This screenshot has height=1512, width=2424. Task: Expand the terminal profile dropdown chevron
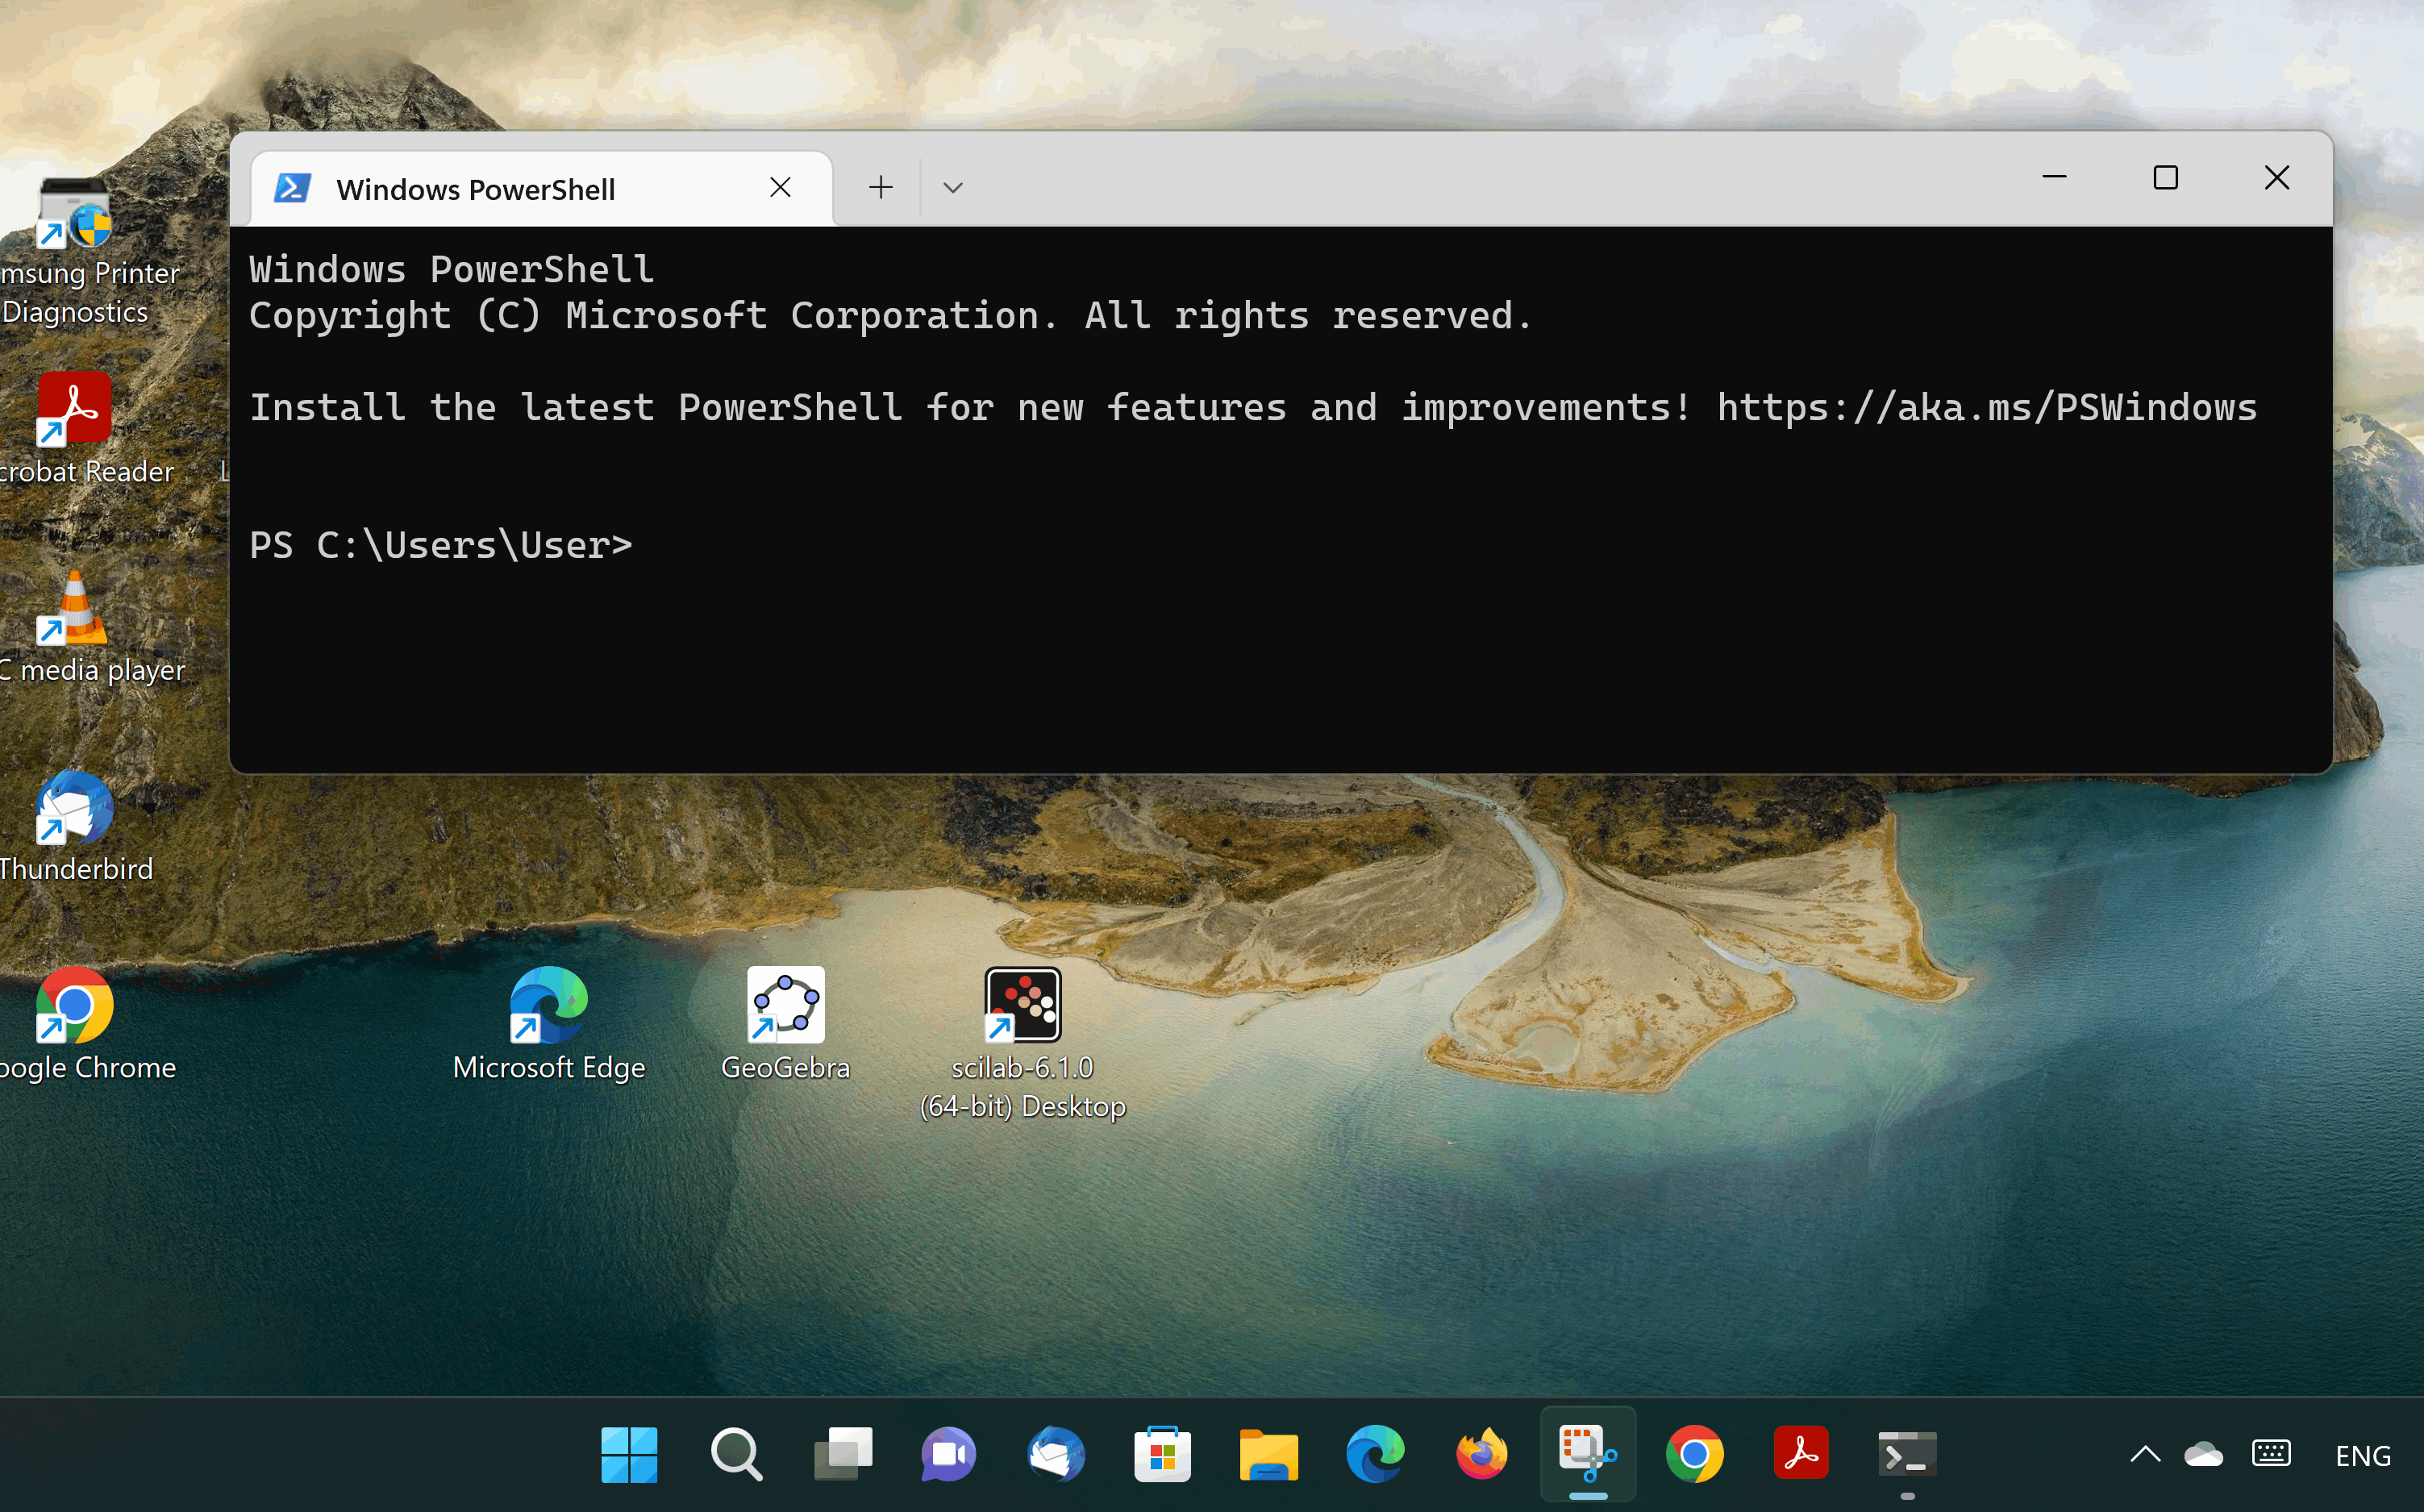coord(952,187)
